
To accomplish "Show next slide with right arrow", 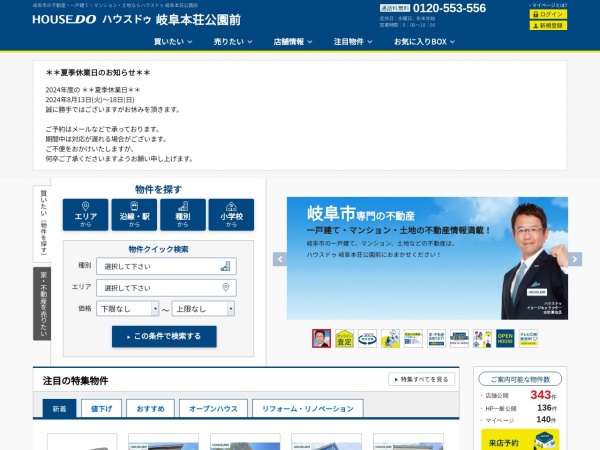I will click(575, 259).
